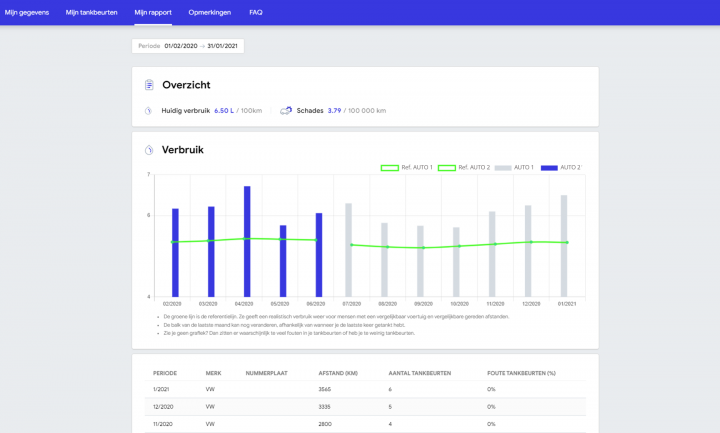
Task: Open the Opmerkingen tab
Action: click(x=209, y=12)
